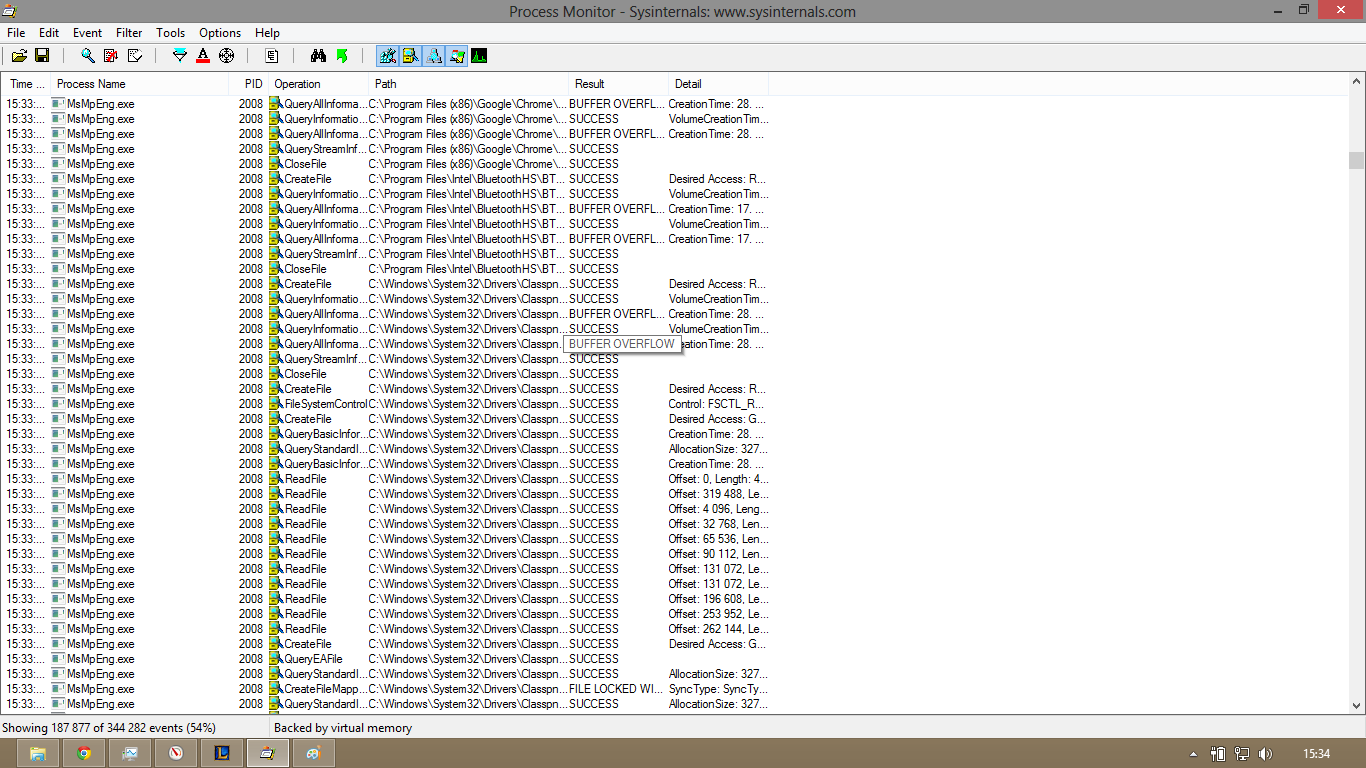This screenshot has height=768, width=1366.
Task: Click the green Jump To Object arrow
Action: click(342, 56)
